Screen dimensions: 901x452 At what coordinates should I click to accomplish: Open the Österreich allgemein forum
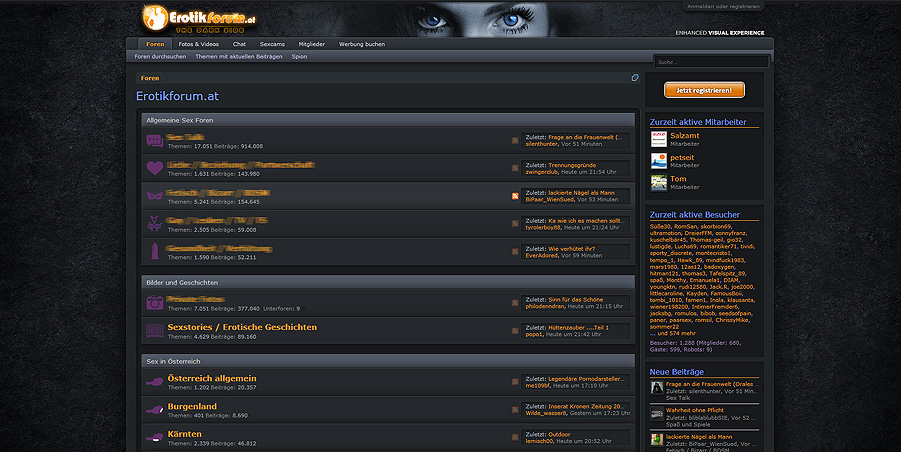(x=212, y=378)
